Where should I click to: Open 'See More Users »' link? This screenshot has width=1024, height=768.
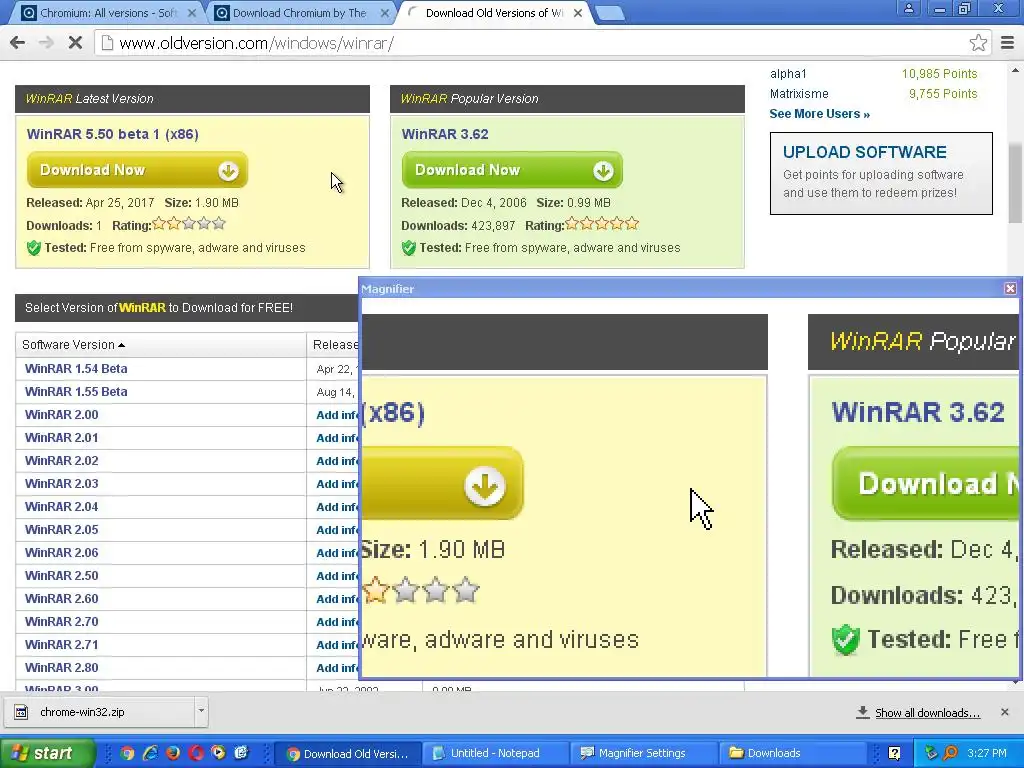tap(819, 114)
